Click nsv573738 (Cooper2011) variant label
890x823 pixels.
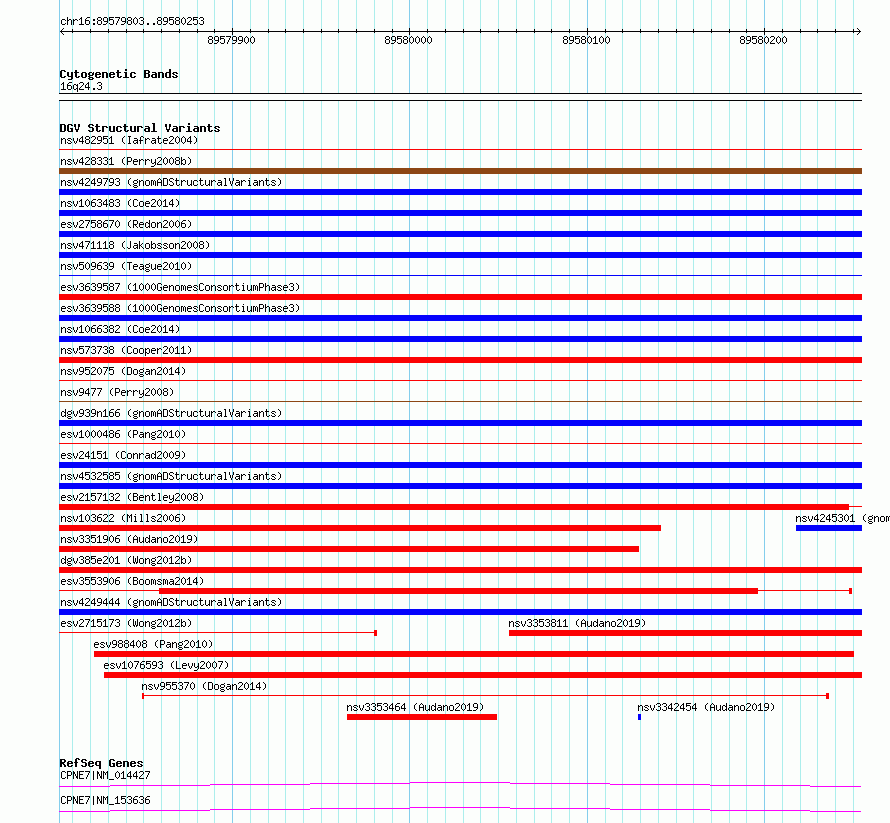click(x=126, y=350)
